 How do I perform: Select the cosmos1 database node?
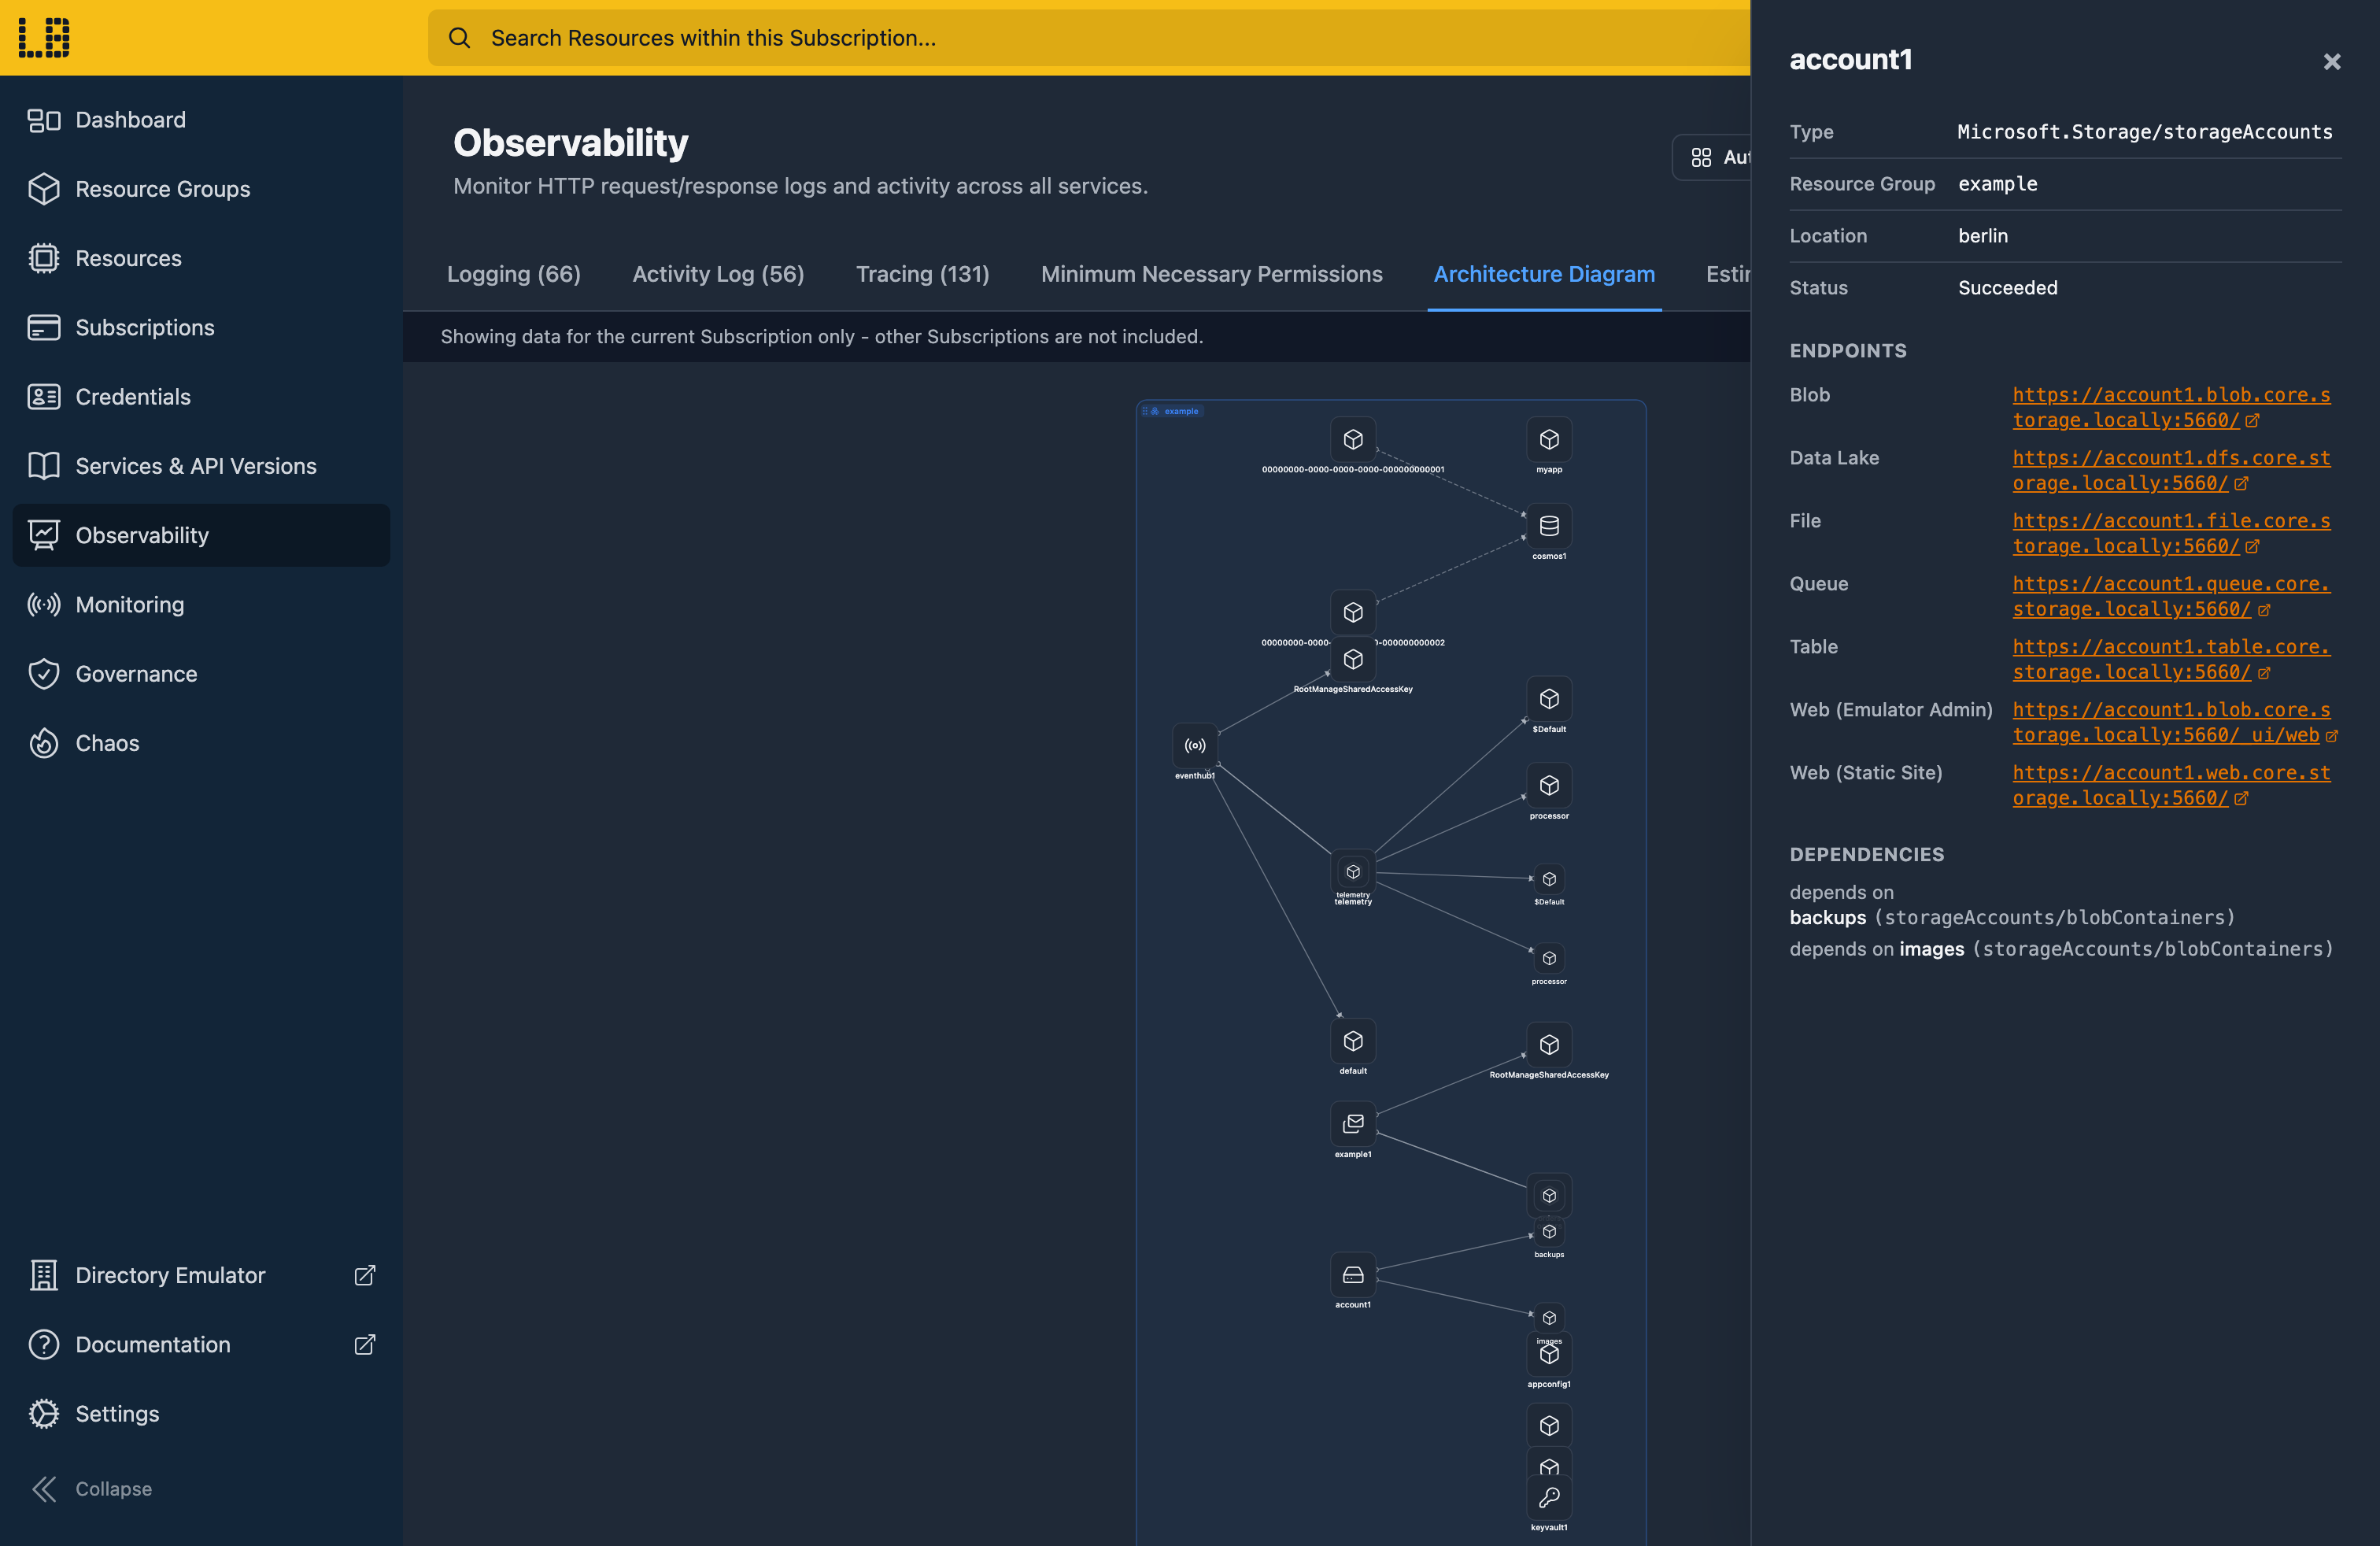1549,526
